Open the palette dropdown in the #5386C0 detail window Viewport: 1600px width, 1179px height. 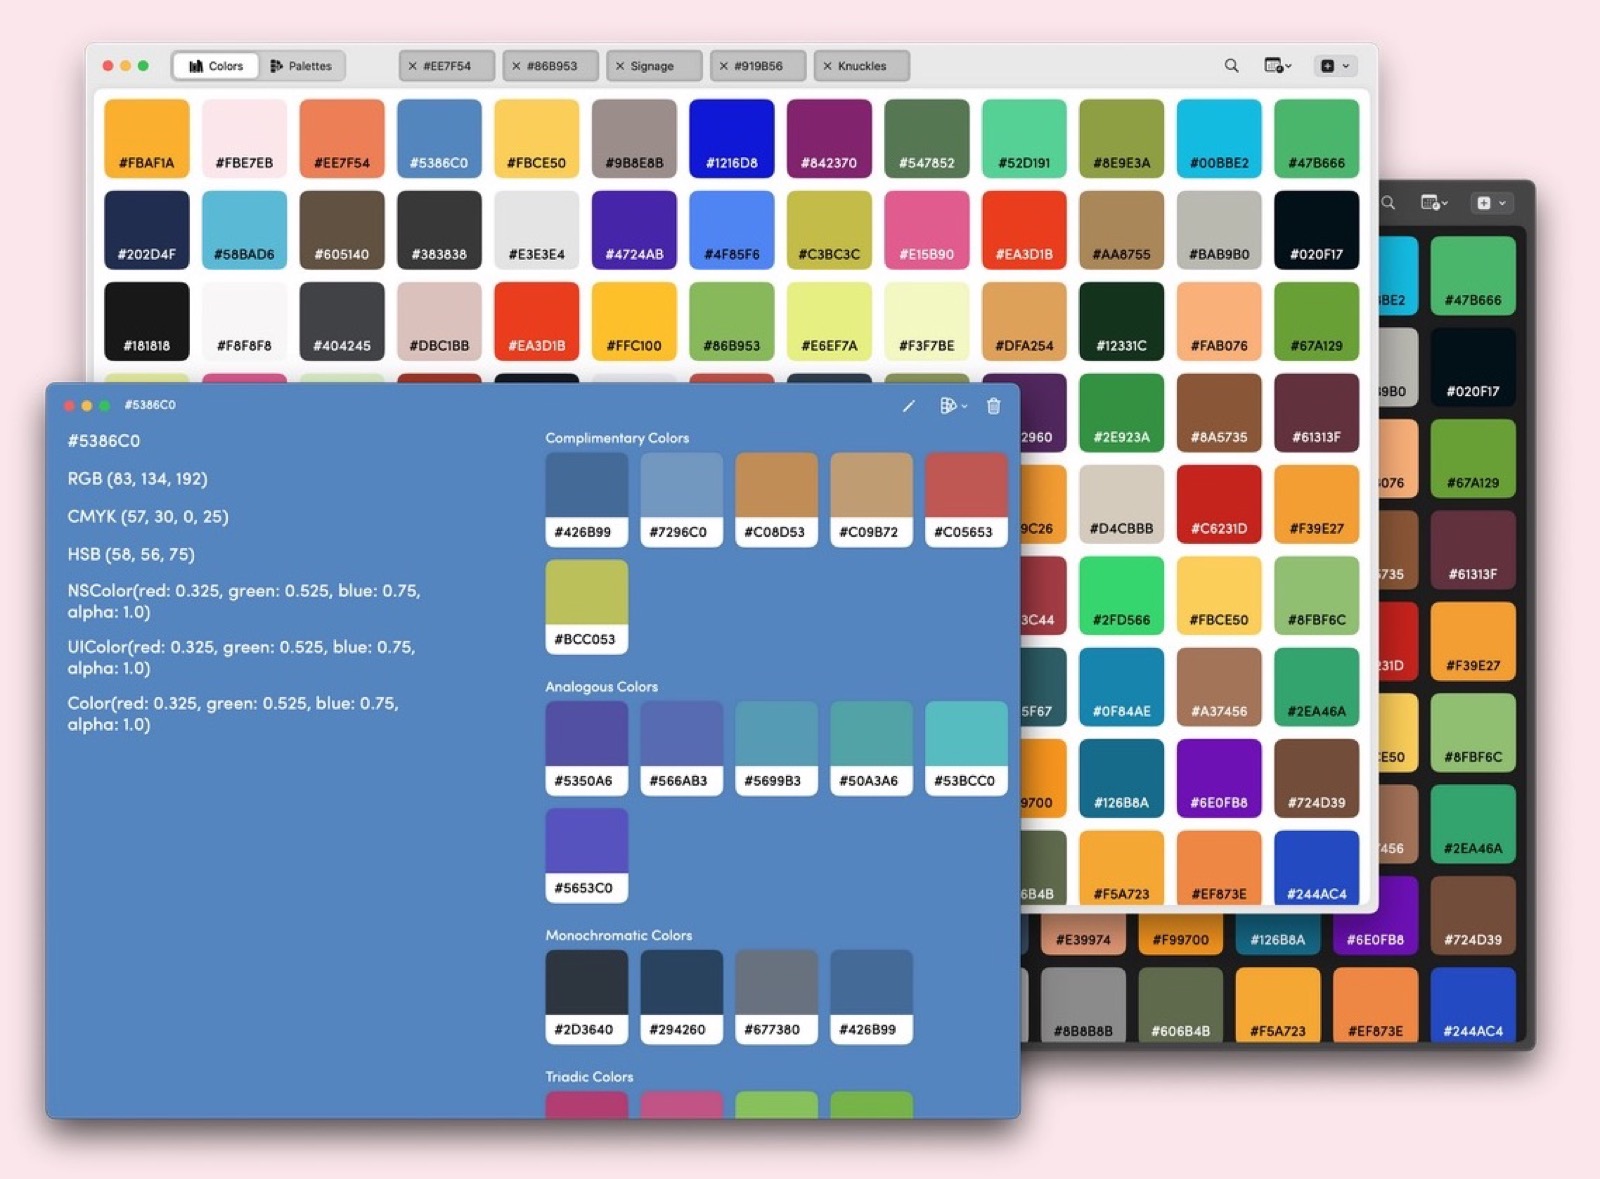coord(953,406)
